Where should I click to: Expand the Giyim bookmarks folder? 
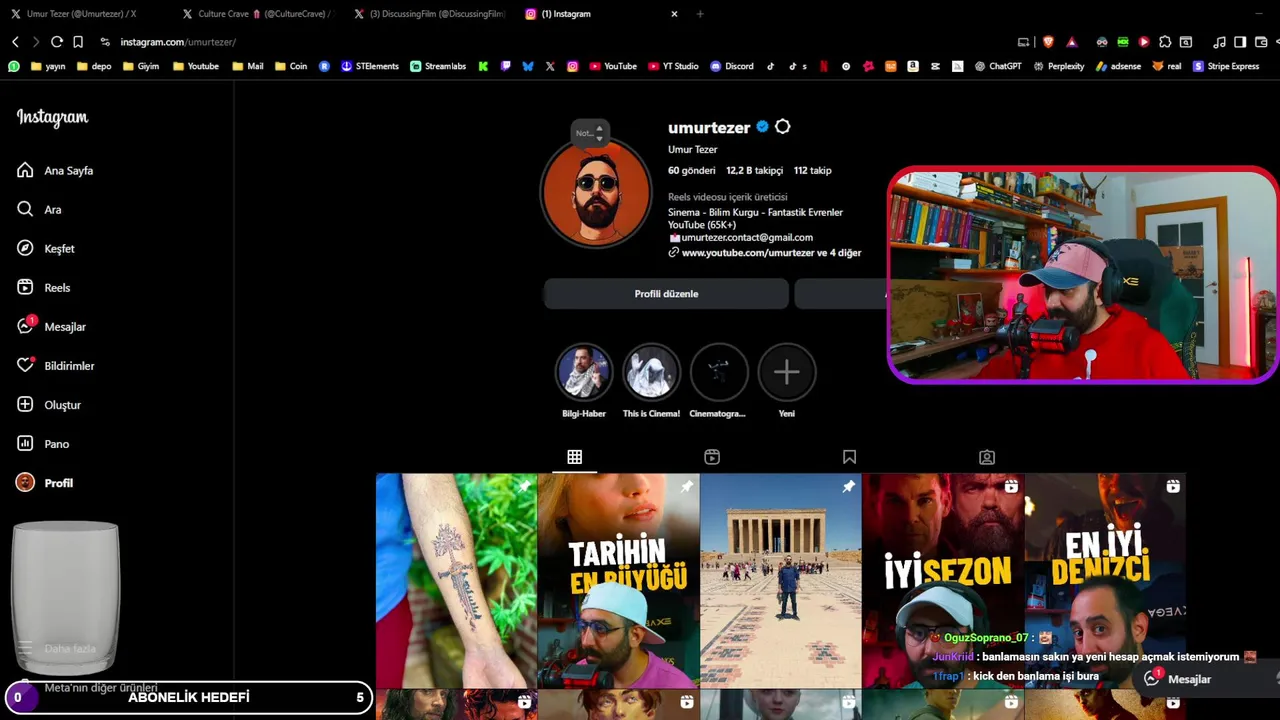(x=141, y=66)
